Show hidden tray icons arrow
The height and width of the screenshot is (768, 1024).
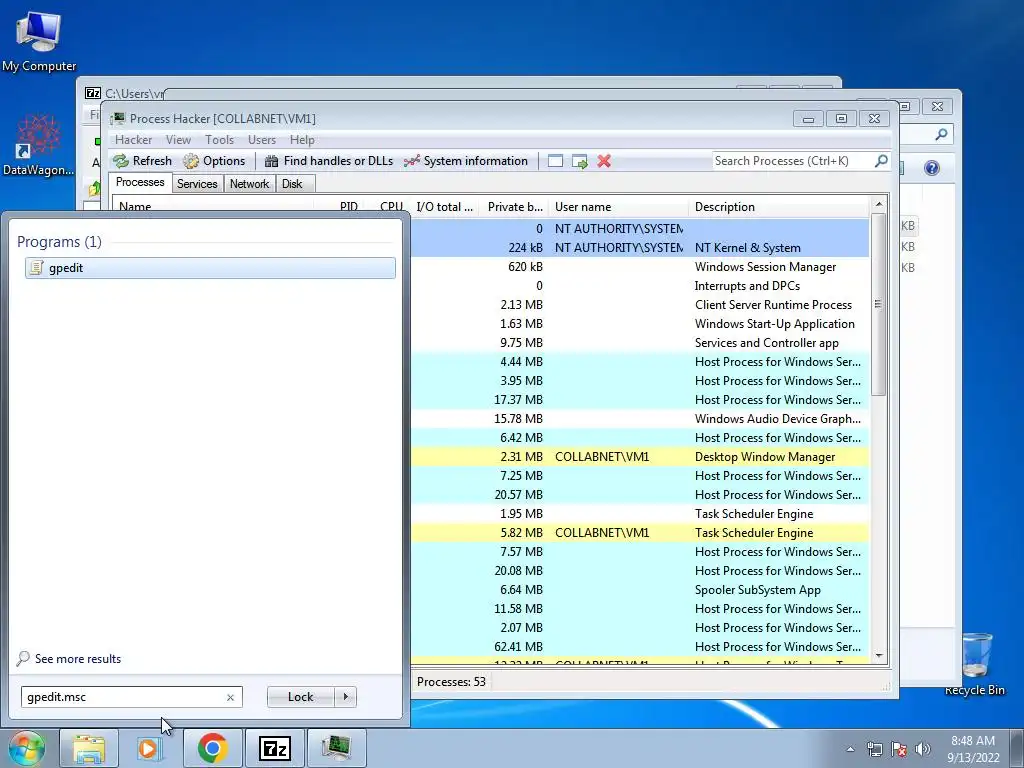pos(850,749)
